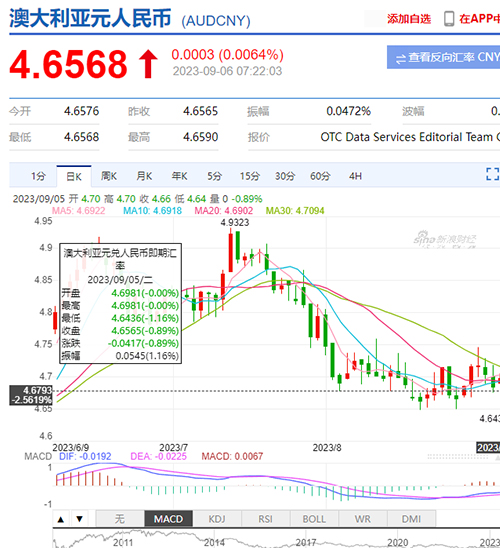Select the 月K monthly chart tab
500x548 pixels.
(144, 176)
